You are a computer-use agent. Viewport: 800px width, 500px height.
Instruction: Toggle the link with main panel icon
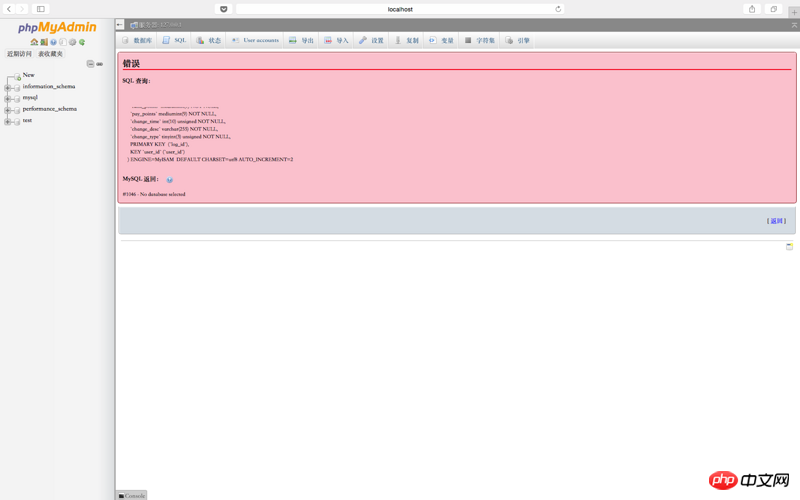[x=99, y=64]
